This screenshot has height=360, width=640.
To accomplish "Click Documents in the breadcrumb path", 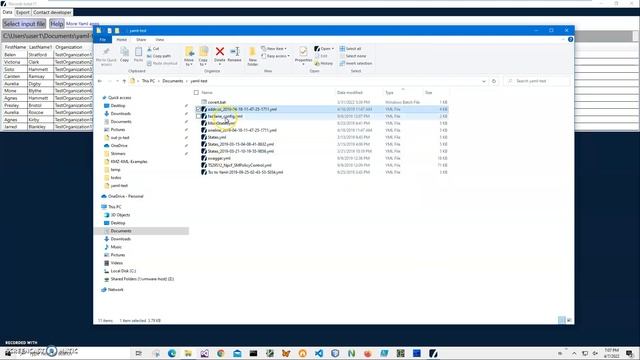I will [x=173, y=81].
